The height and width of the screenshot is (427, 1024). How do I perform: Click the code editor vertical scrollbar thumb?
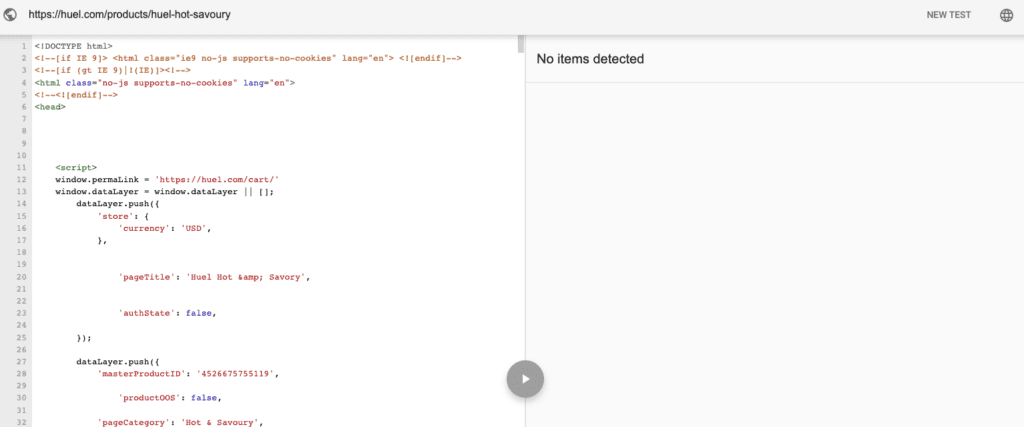520,44
